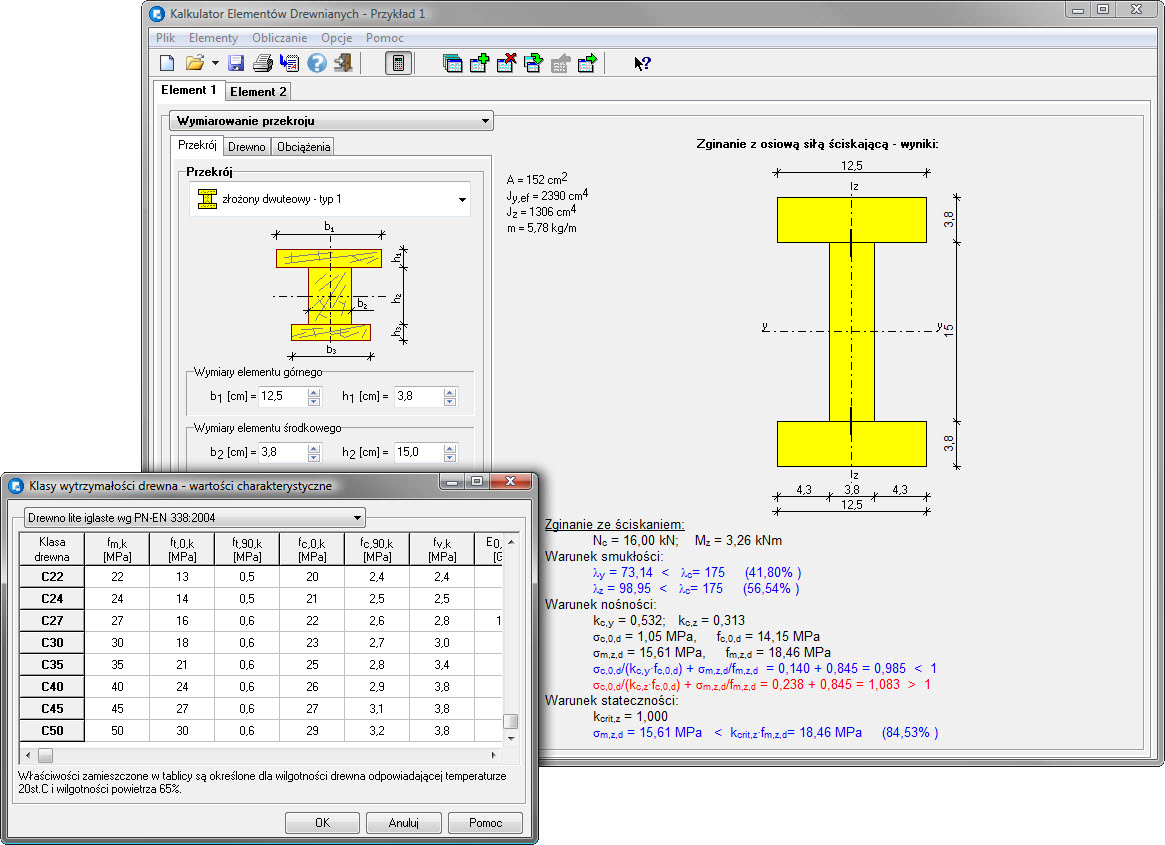Click the new document icon in toolbar

click(x=167, y=63)
